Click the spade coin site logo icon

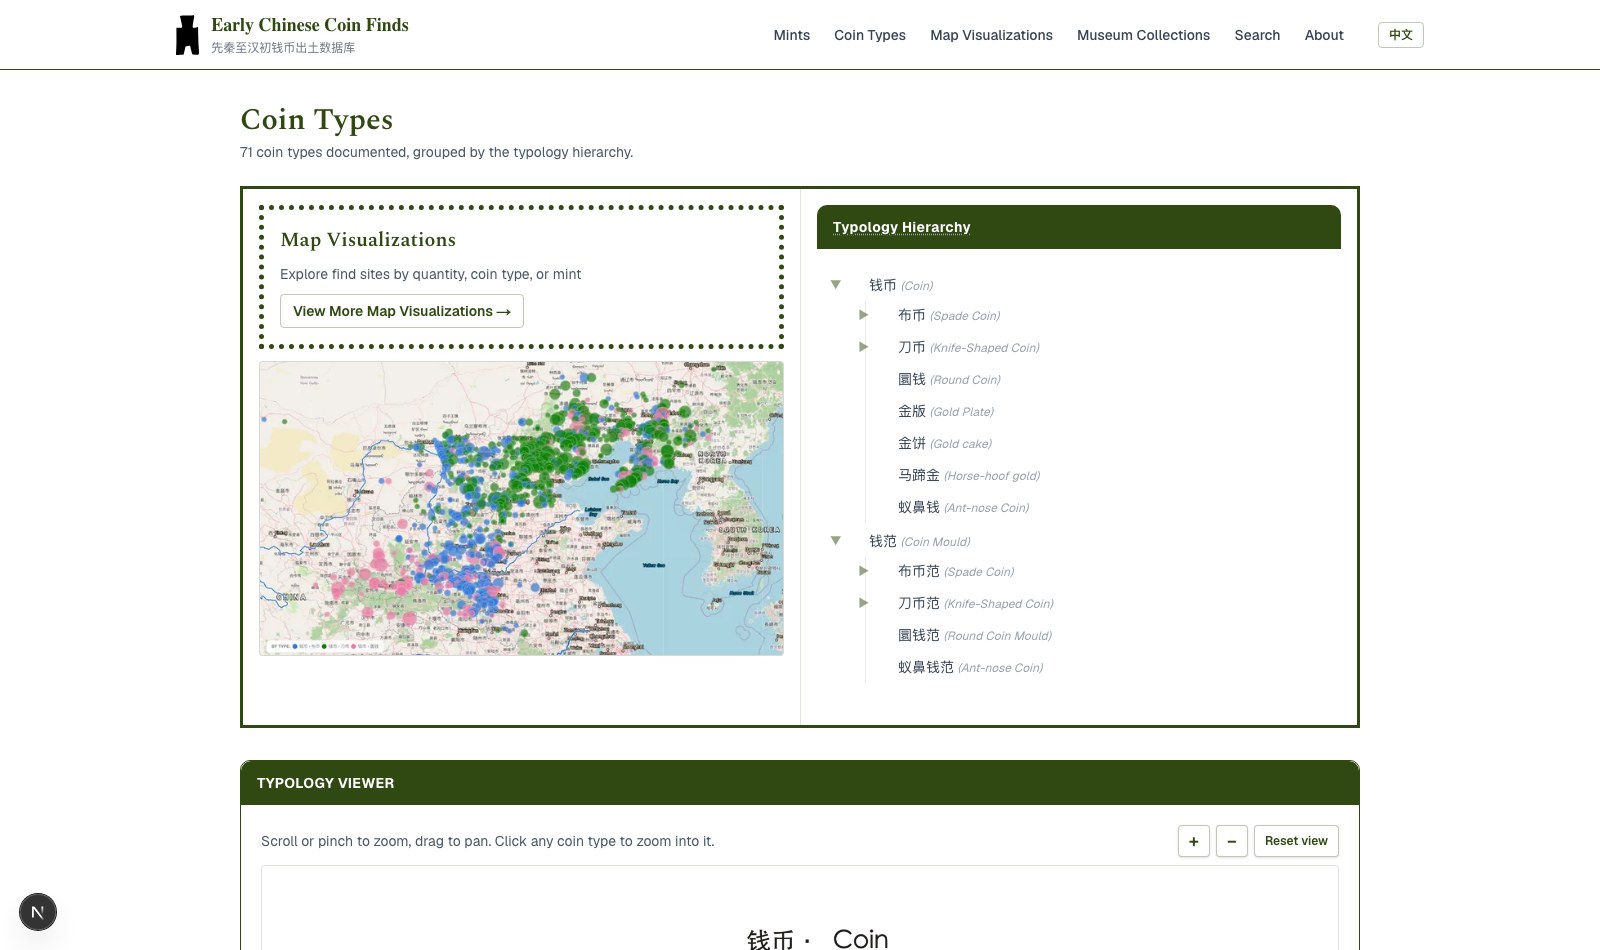pos(187,35)
